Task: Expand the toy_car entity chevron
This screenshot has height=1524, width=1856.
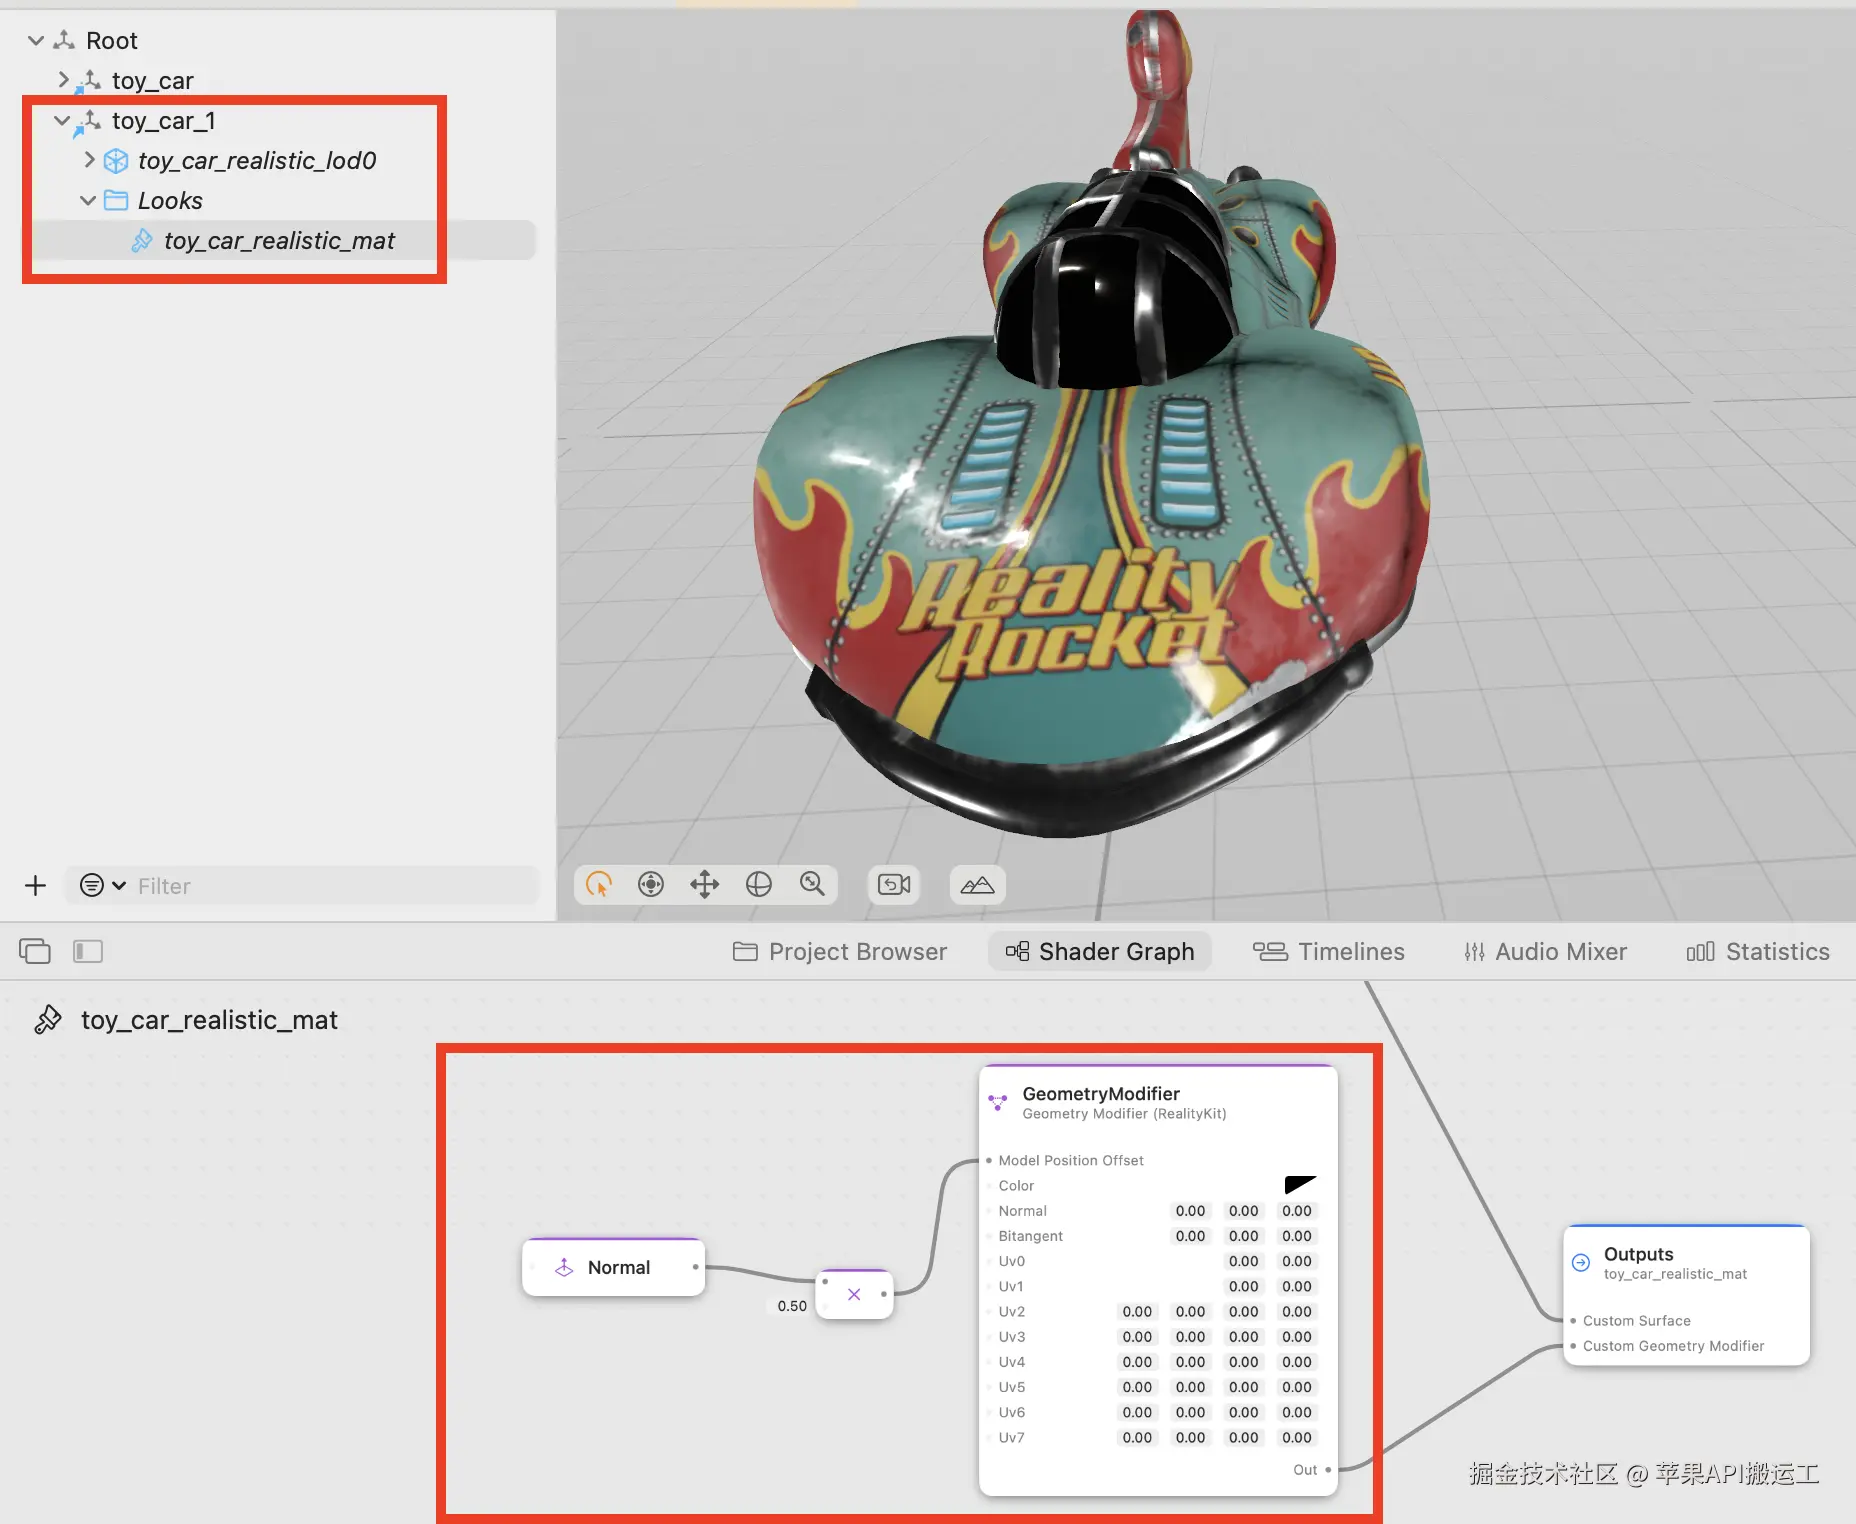Action: point(63,80)
